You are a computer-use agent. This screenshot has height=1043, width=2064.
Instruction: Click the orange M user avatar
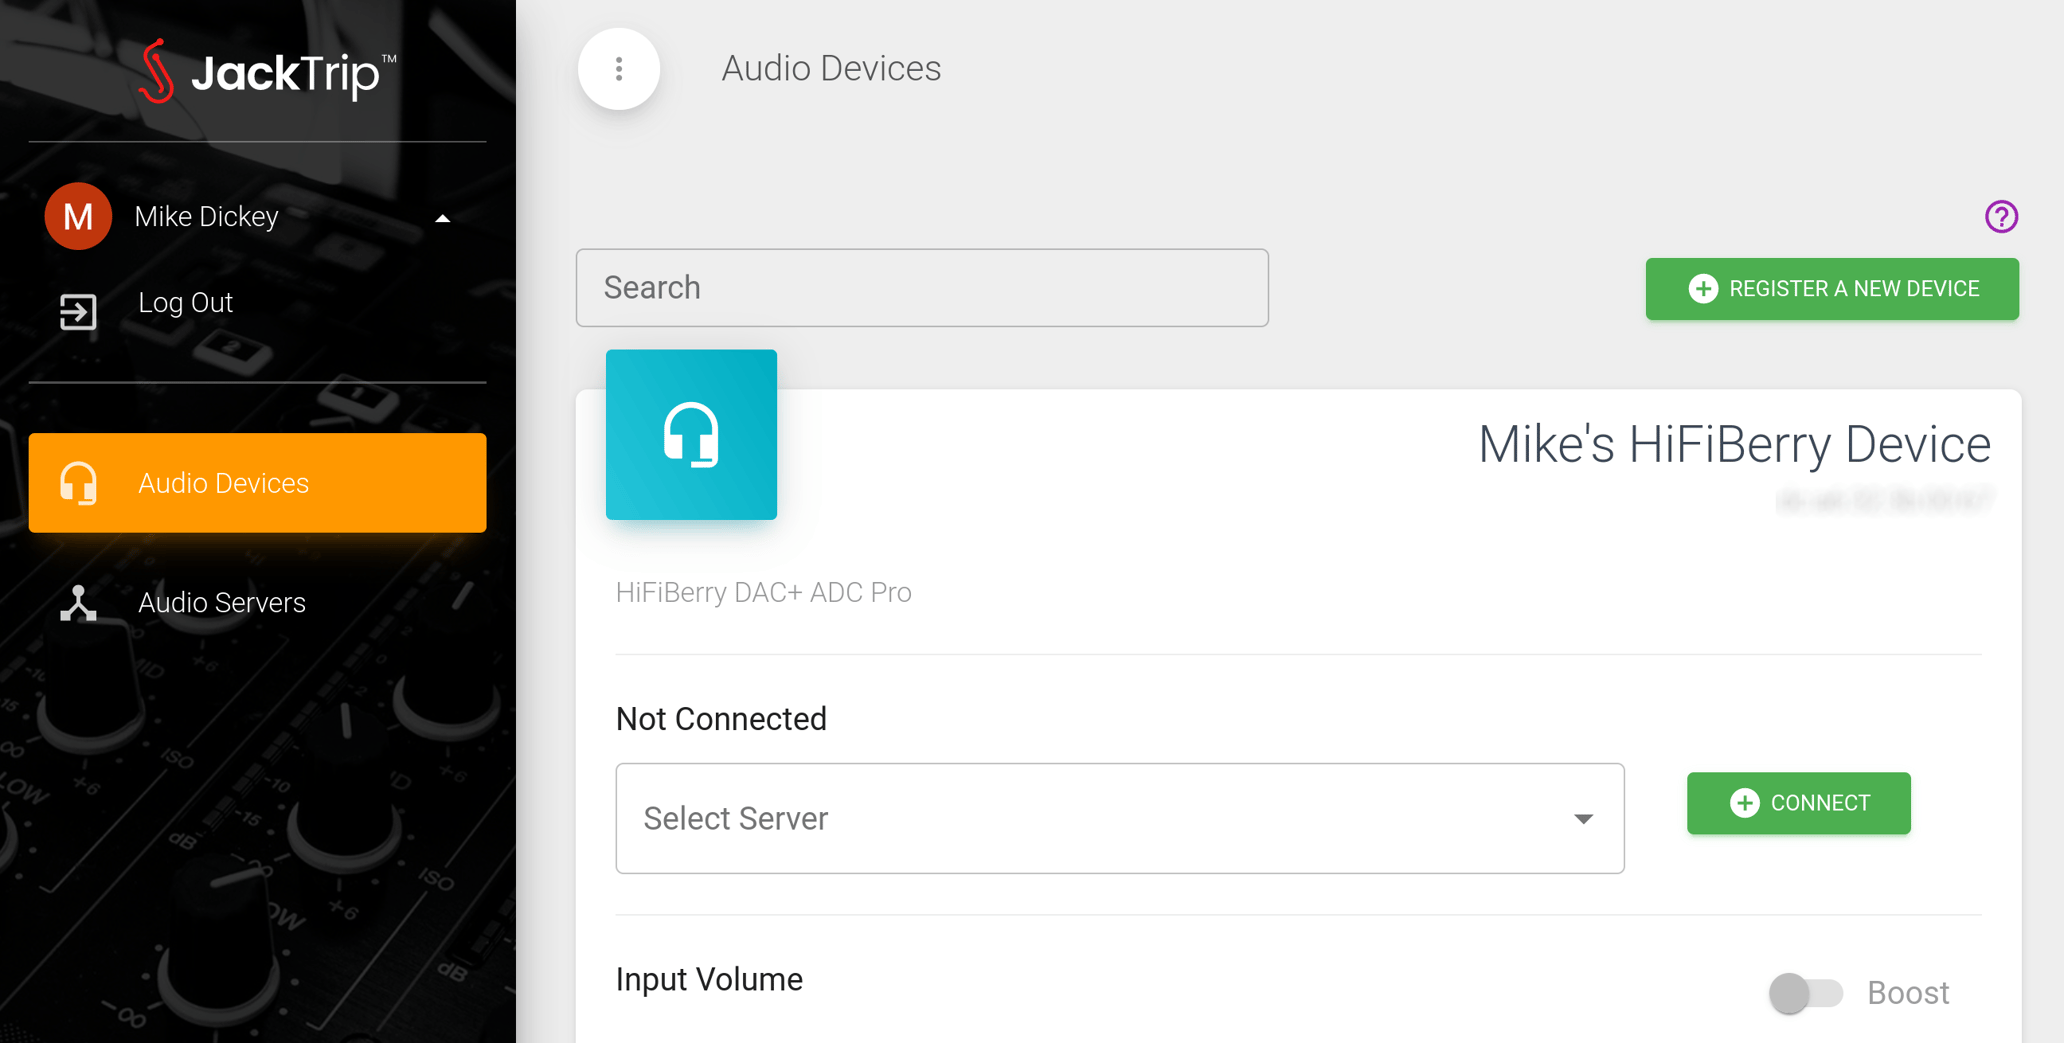[x=78, y=217]
